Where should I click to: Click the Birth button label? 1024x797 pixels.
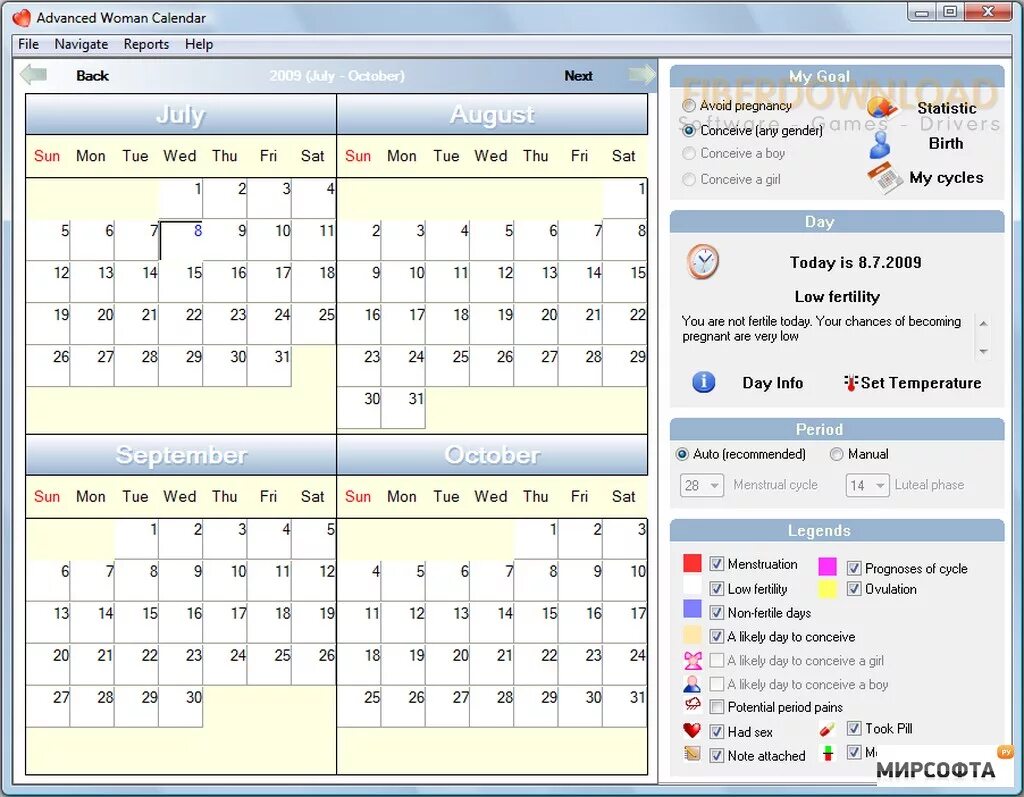(946, 143)
